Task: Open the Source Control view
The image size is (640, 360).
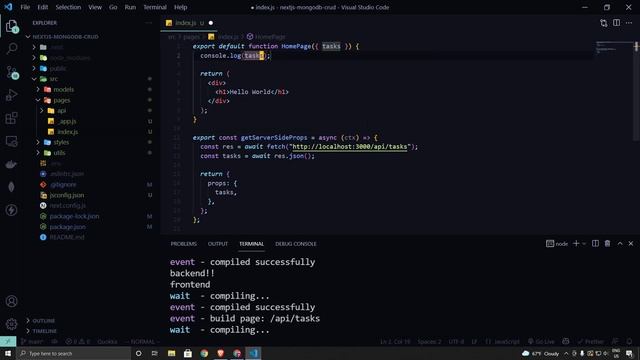Action: pyautogui.click(x=11, y=72)
